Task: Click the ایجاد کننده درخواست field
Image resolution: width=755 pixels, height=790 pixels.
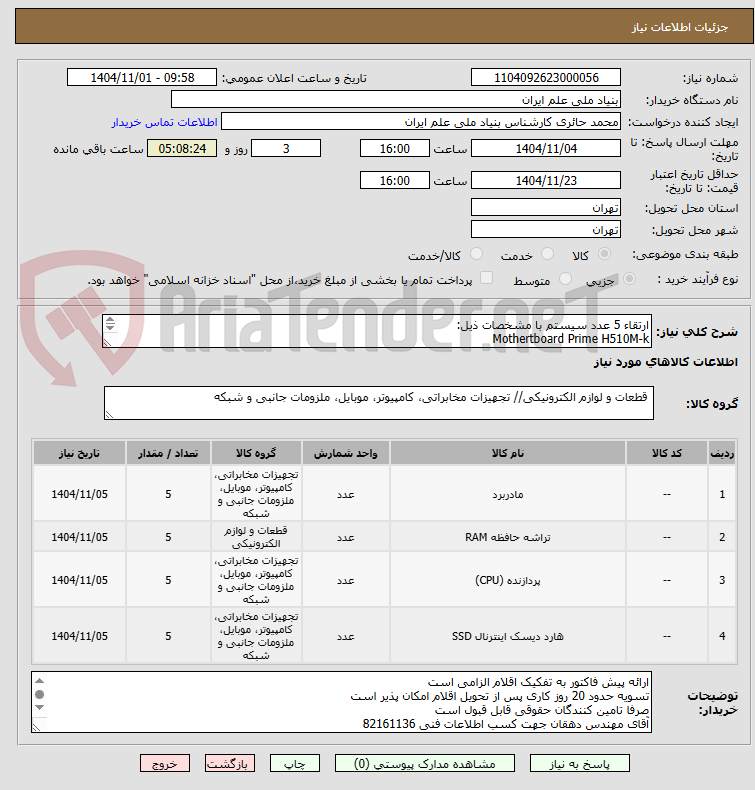Action: pos(421,122)
